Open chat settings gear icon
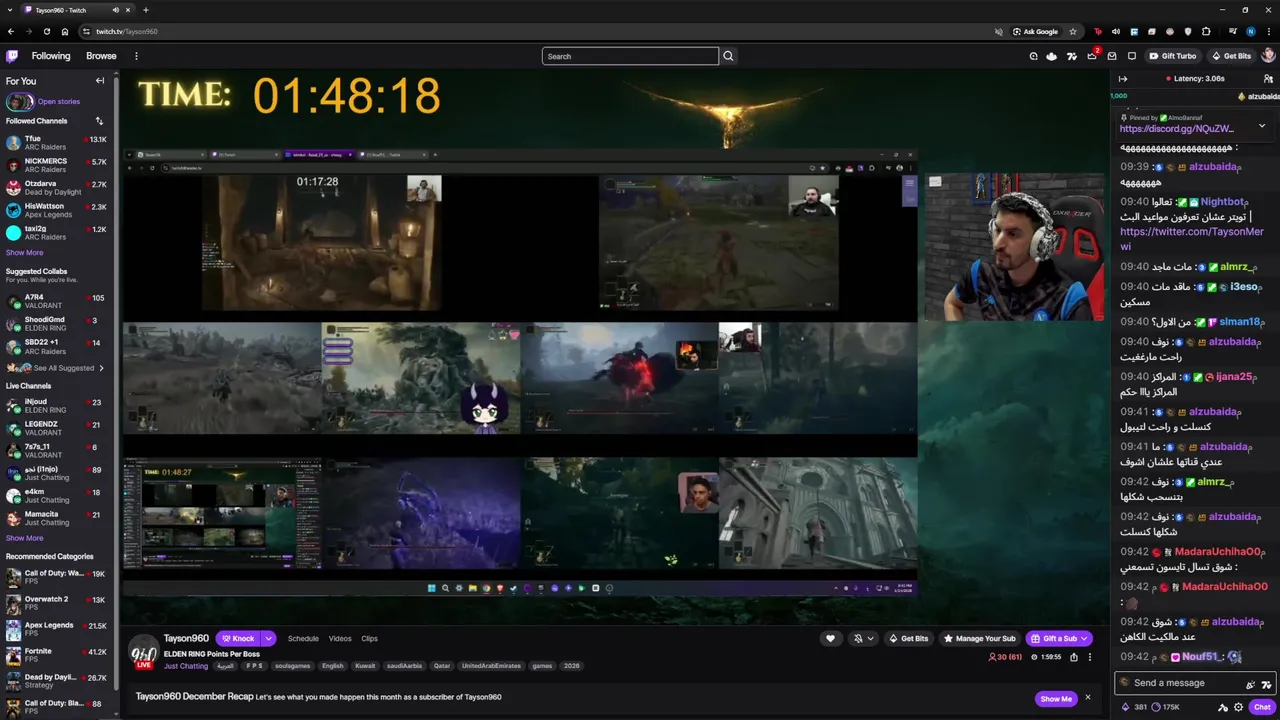1280x720 pixels. tap(1238, 707)
